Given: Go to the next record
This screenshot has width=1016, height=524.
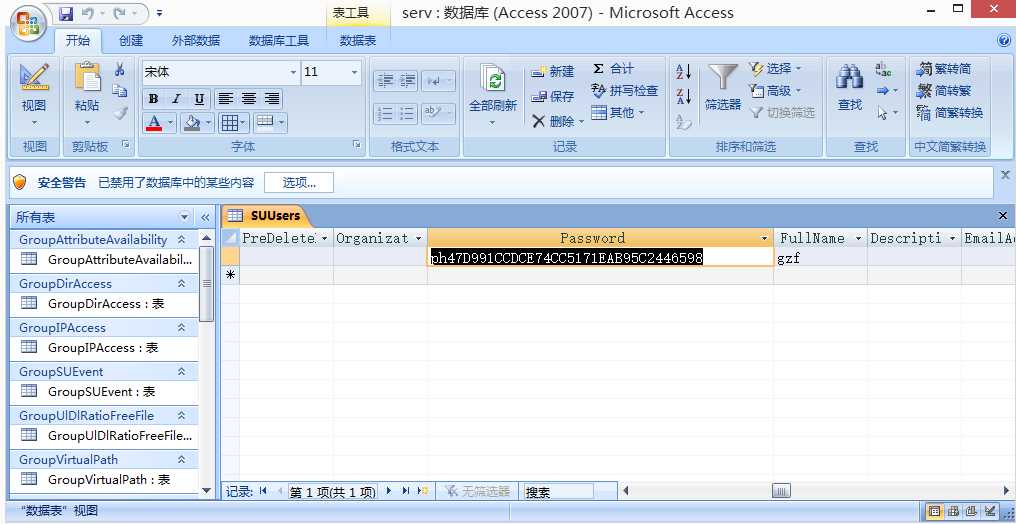Looking at the screenshot, I should [389, 491].
